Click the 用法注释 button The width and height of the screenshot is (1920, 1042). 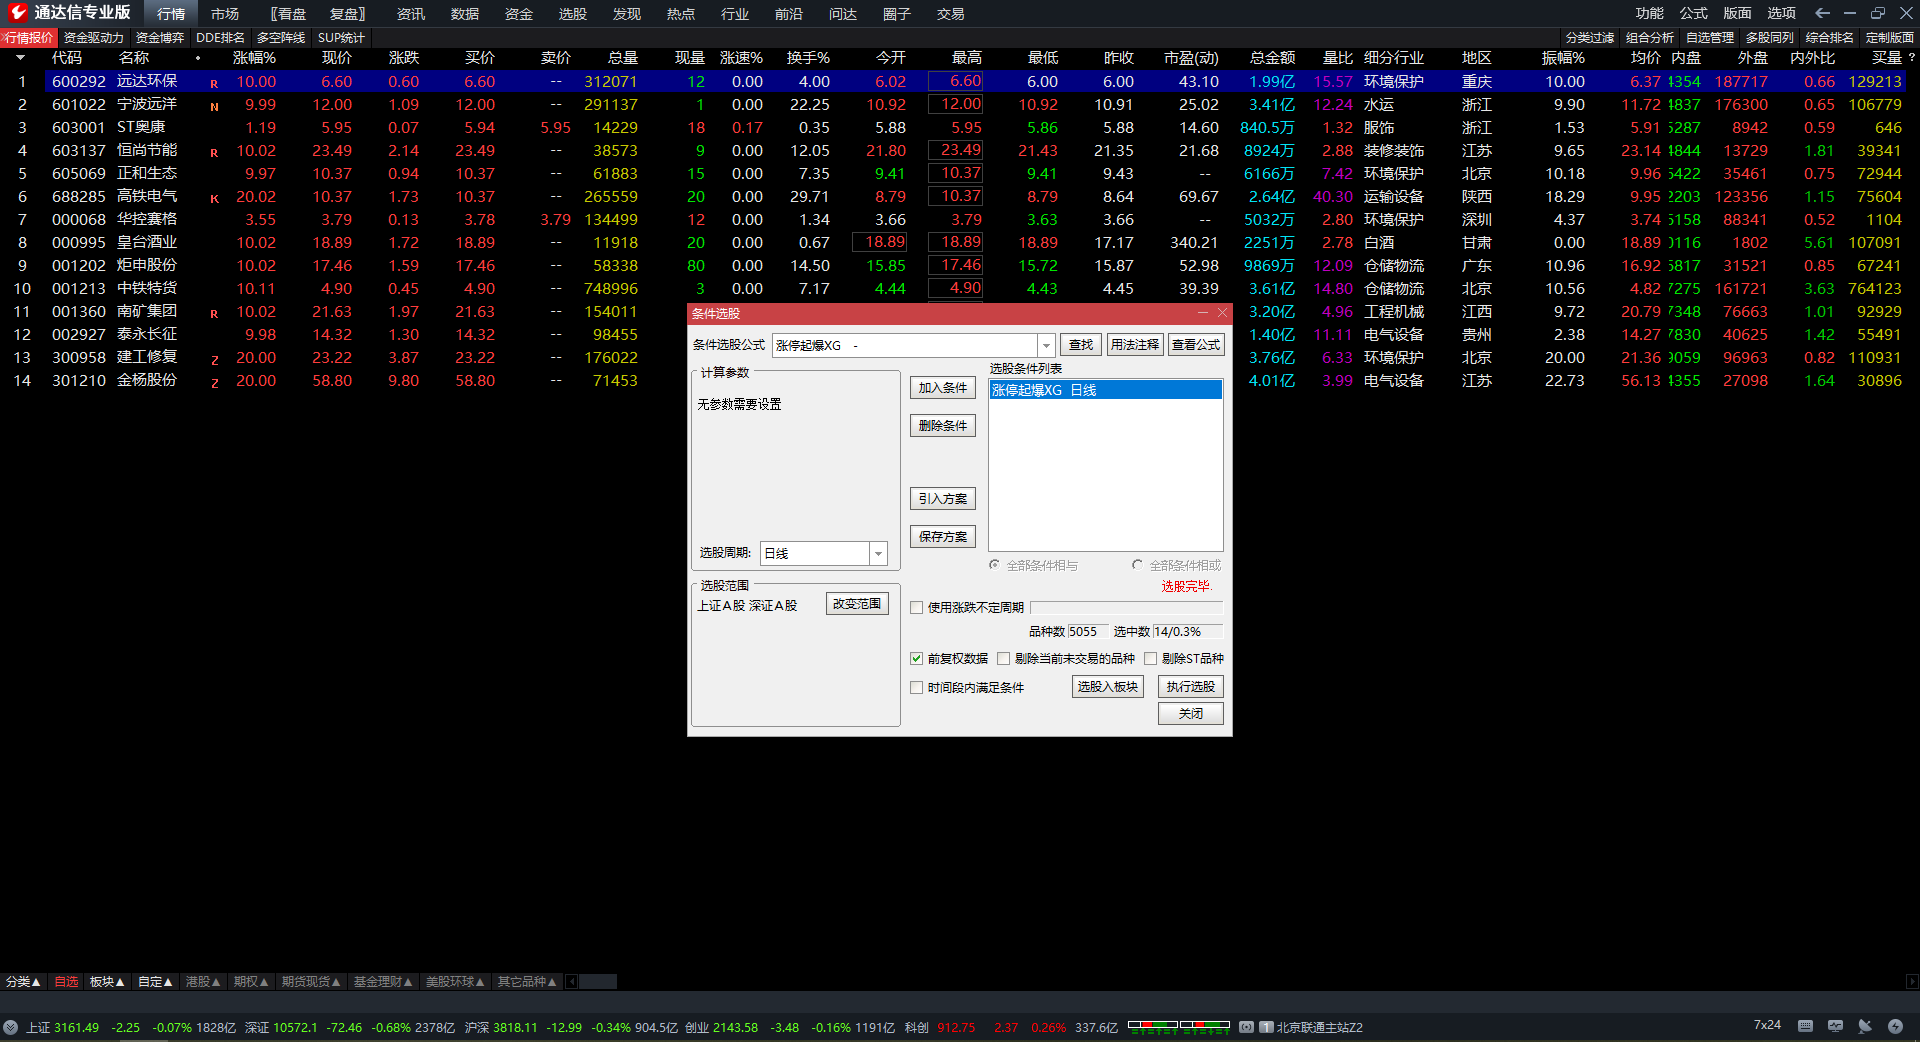(1135, 344)
